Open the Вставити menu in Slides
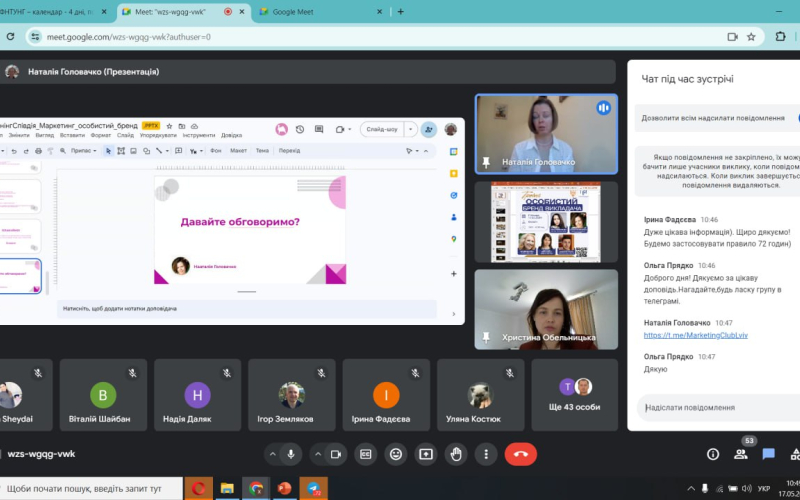This screenshot has height=500, width=800. 72,136
